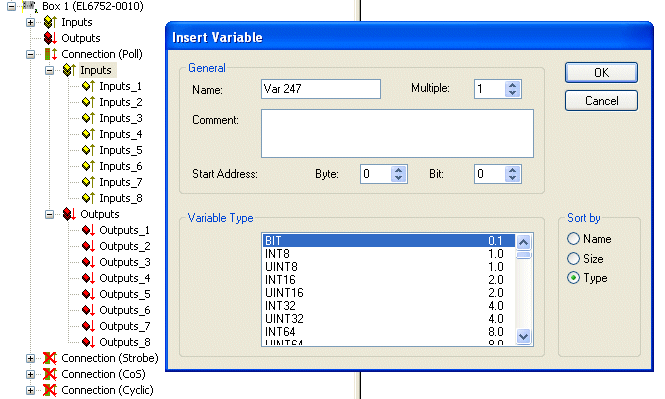The width and height of the screenshot is (665, 399).
Task: Click the Box 1 (EL6752-0010) device icon
Action: 30,6
